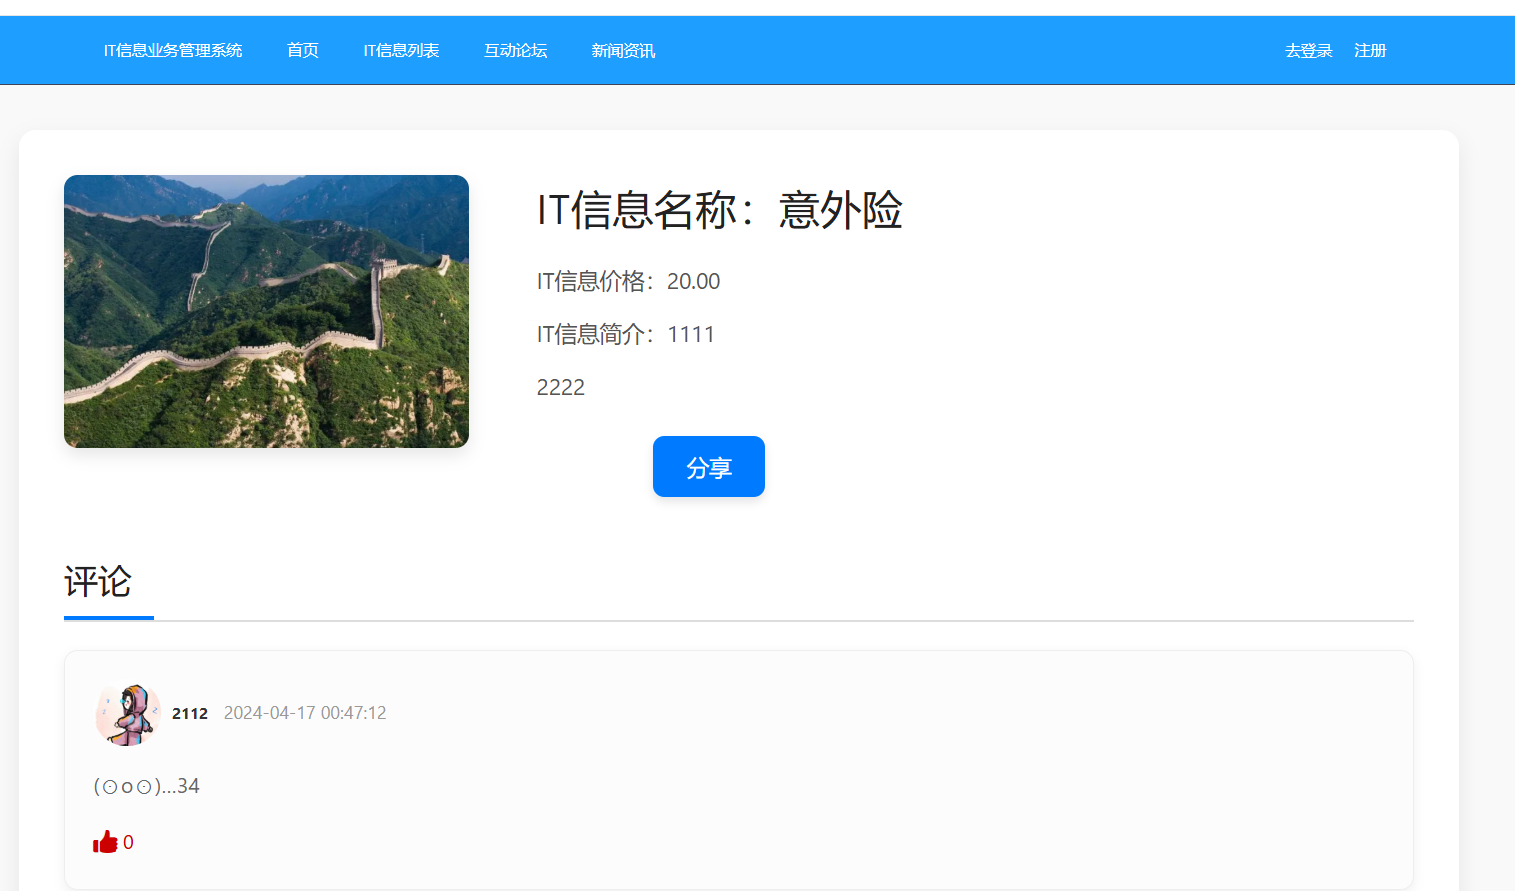This screenshot has height=891, width=1515.
Task: Click the IT信息价格 20.00 line
Action: pos(628,282)
